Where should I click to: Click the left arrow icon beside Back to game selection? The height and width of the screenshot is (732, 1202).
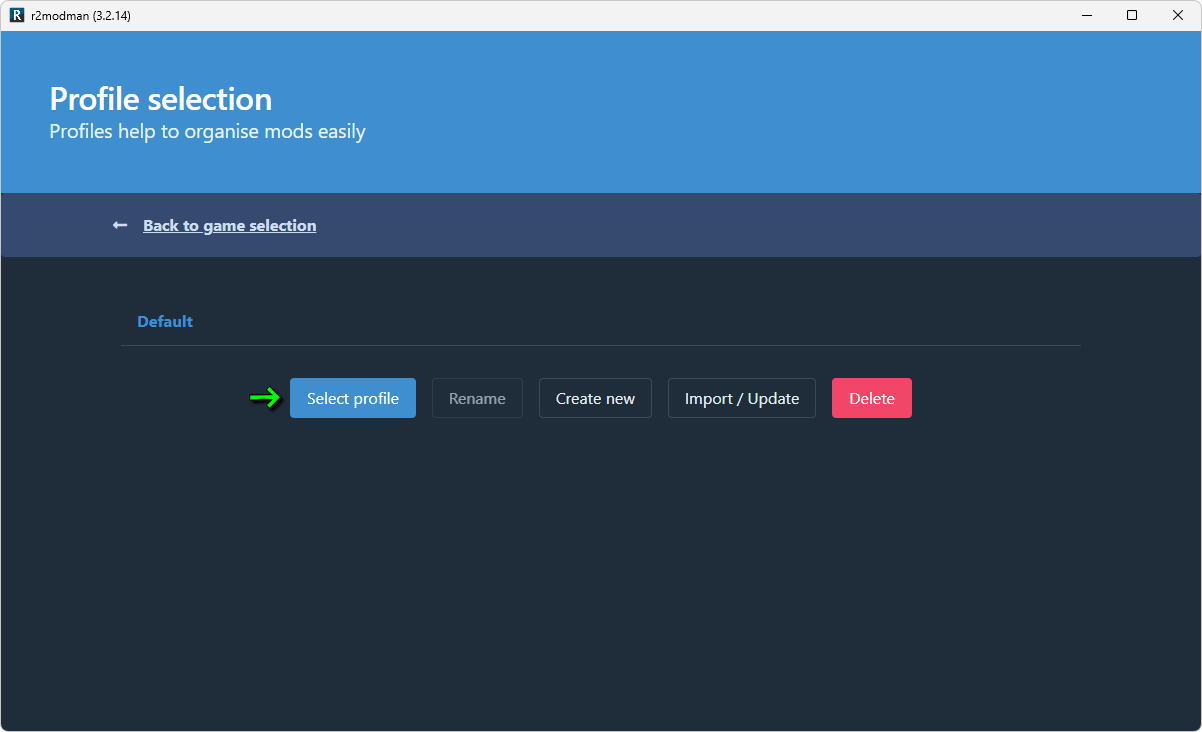(120, 226)
